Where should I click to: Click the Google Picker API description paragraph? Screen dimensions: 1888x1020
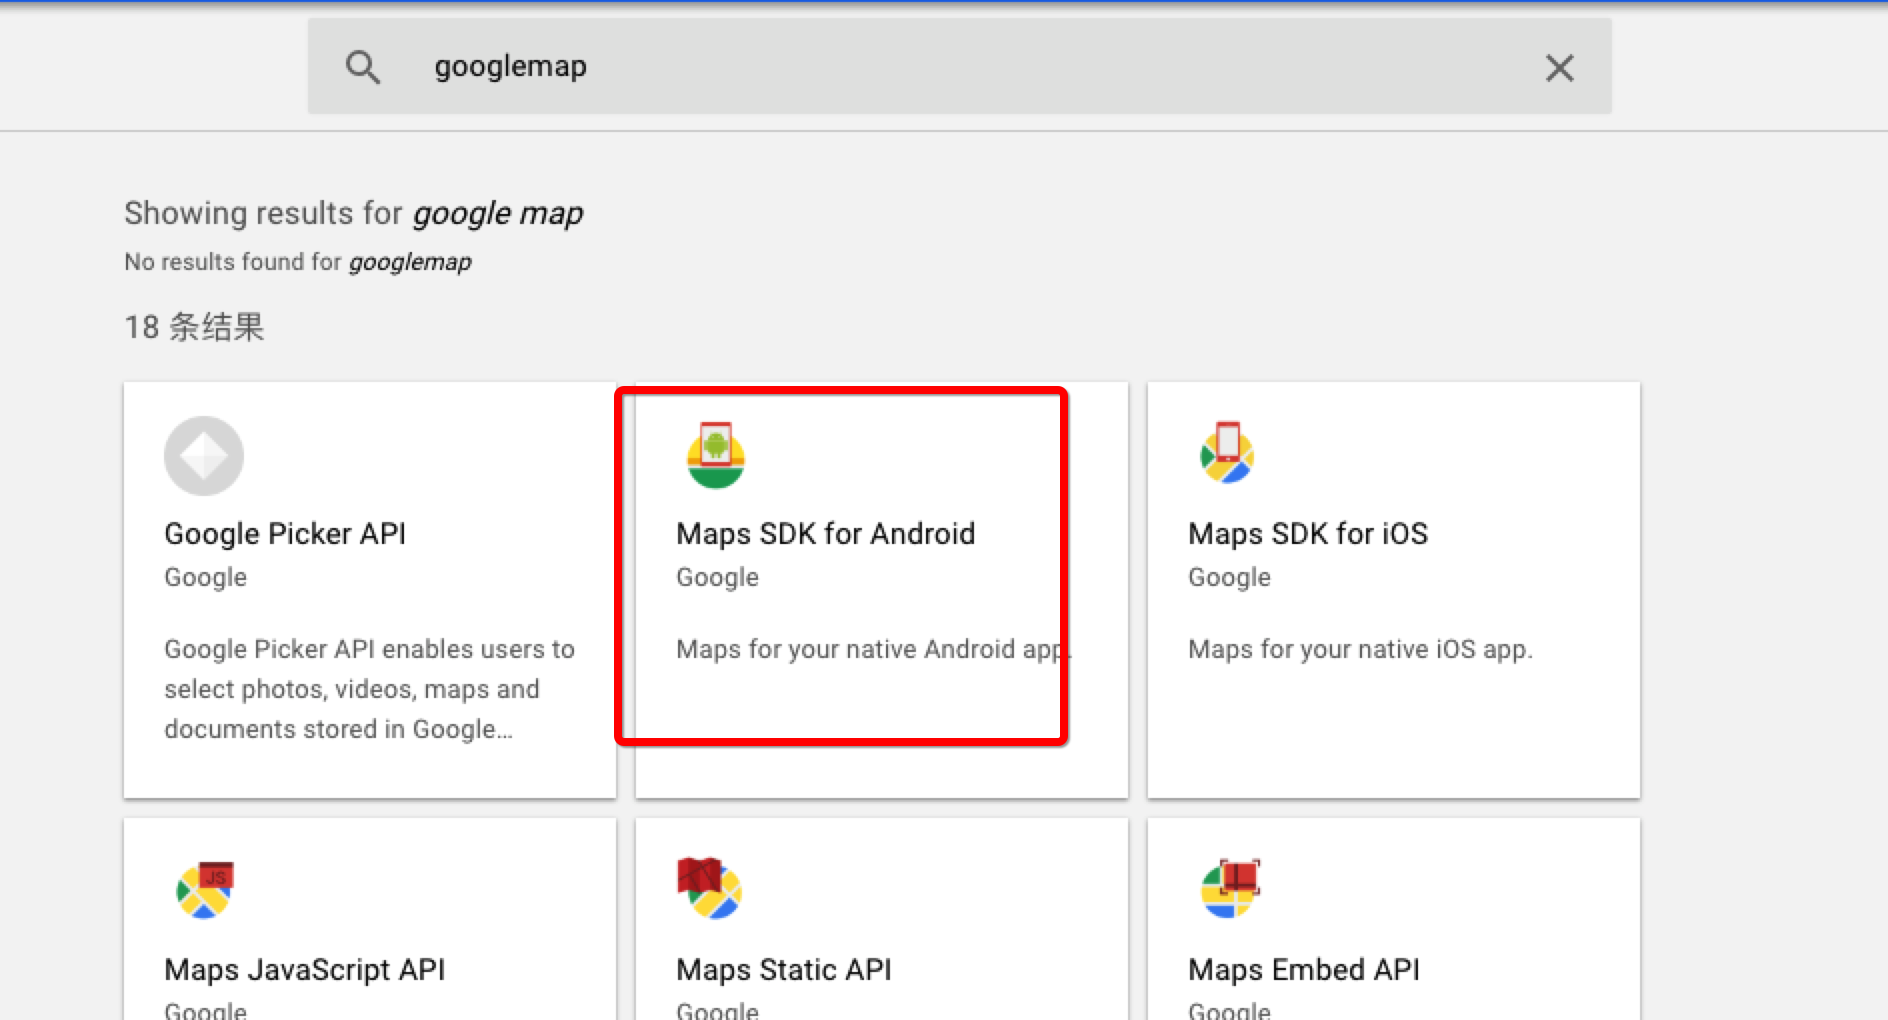pos(369,689)
